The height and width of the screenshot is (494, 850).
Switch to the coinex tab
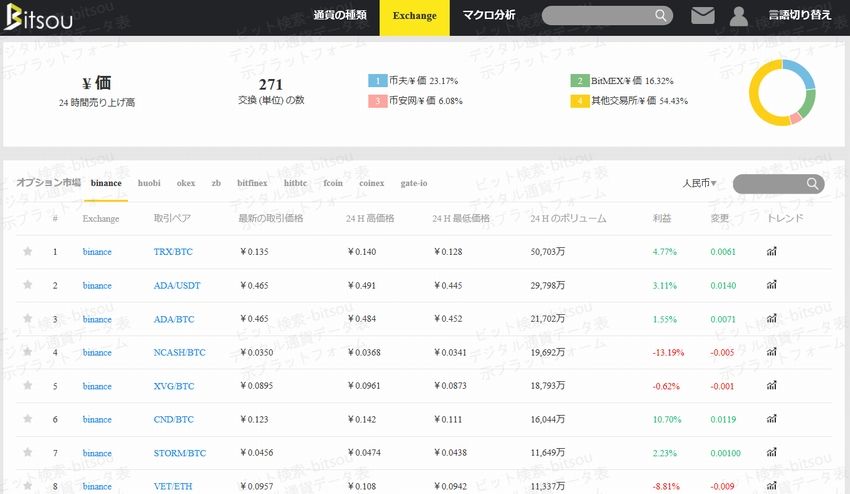point(372,183)
